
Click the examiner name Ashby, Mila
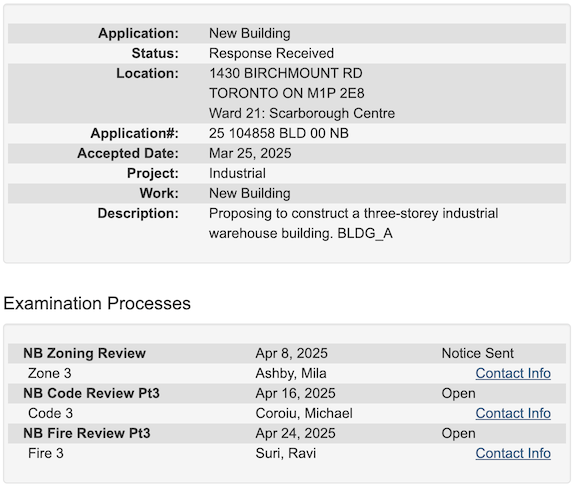(291, 373)
